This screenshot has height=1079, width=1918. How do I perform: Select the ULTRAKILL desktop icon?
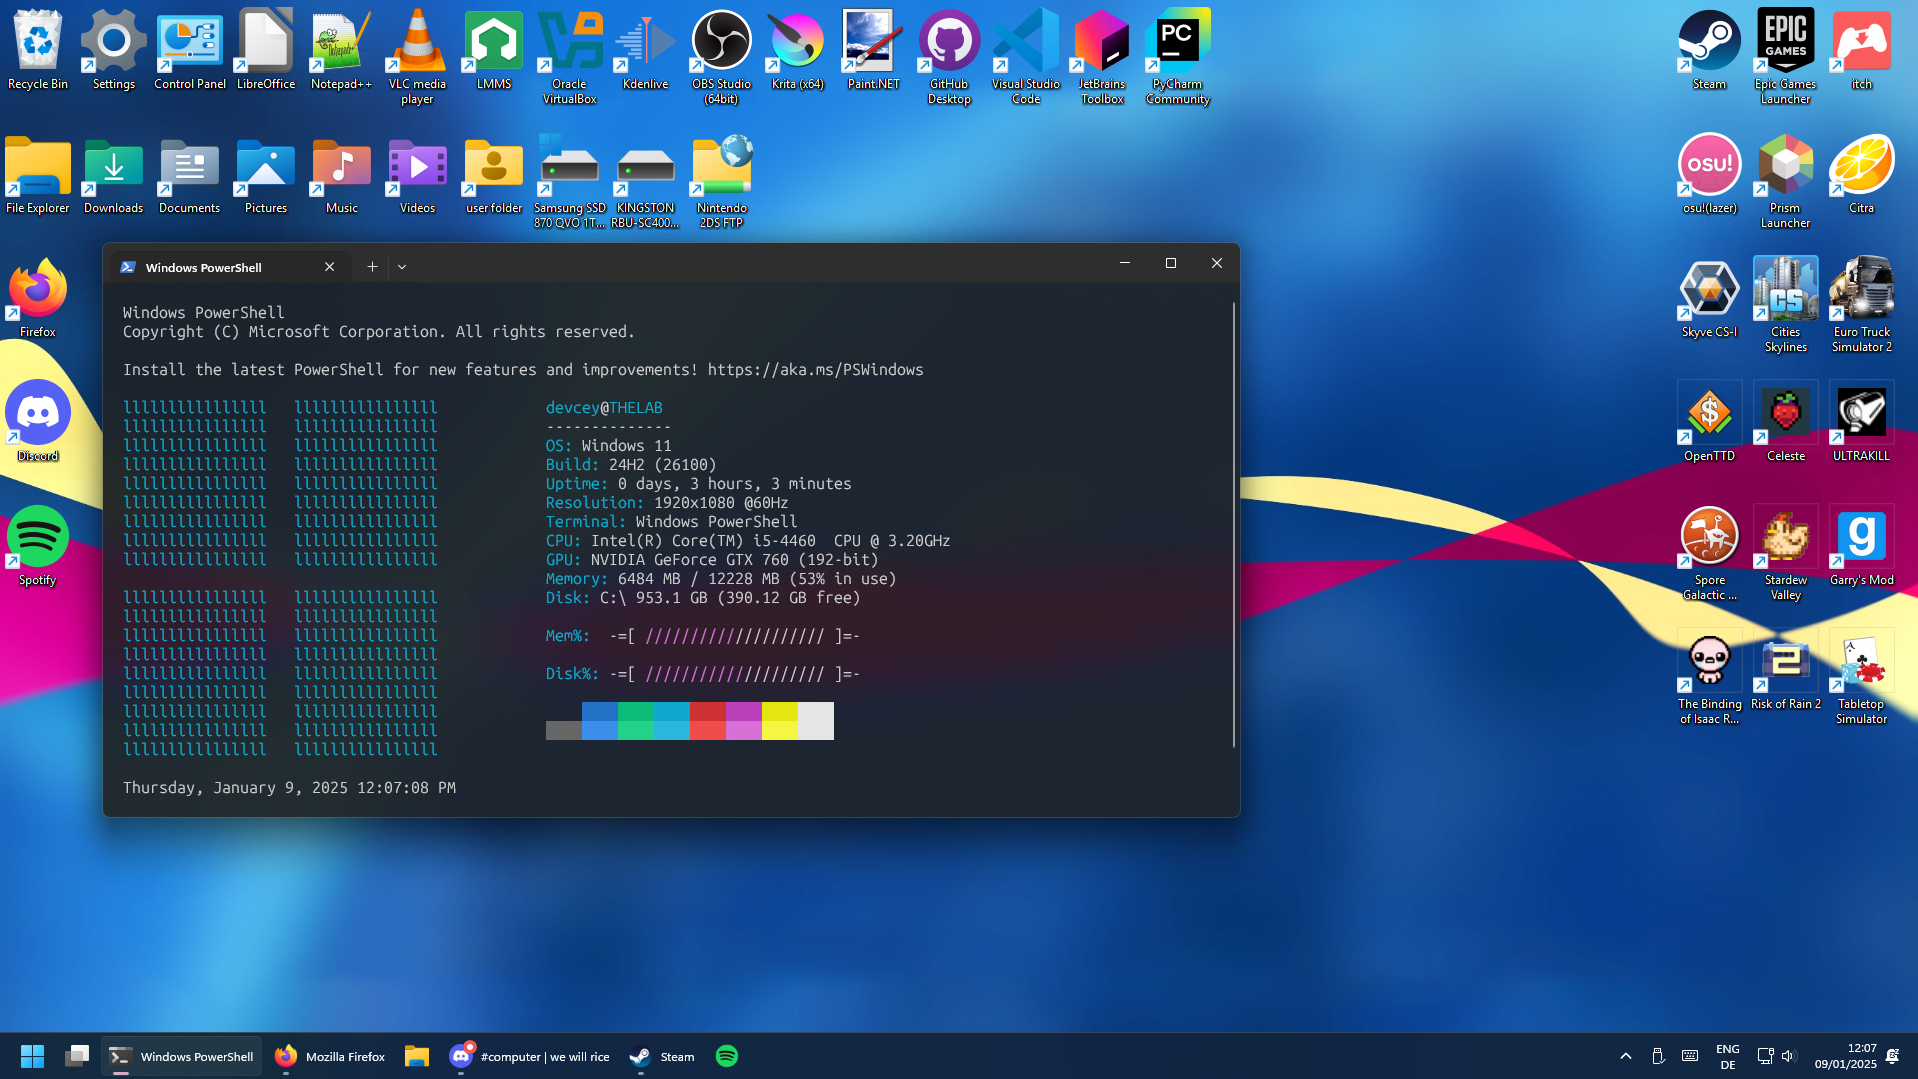pyautogui.click(x=1861, y=422)
